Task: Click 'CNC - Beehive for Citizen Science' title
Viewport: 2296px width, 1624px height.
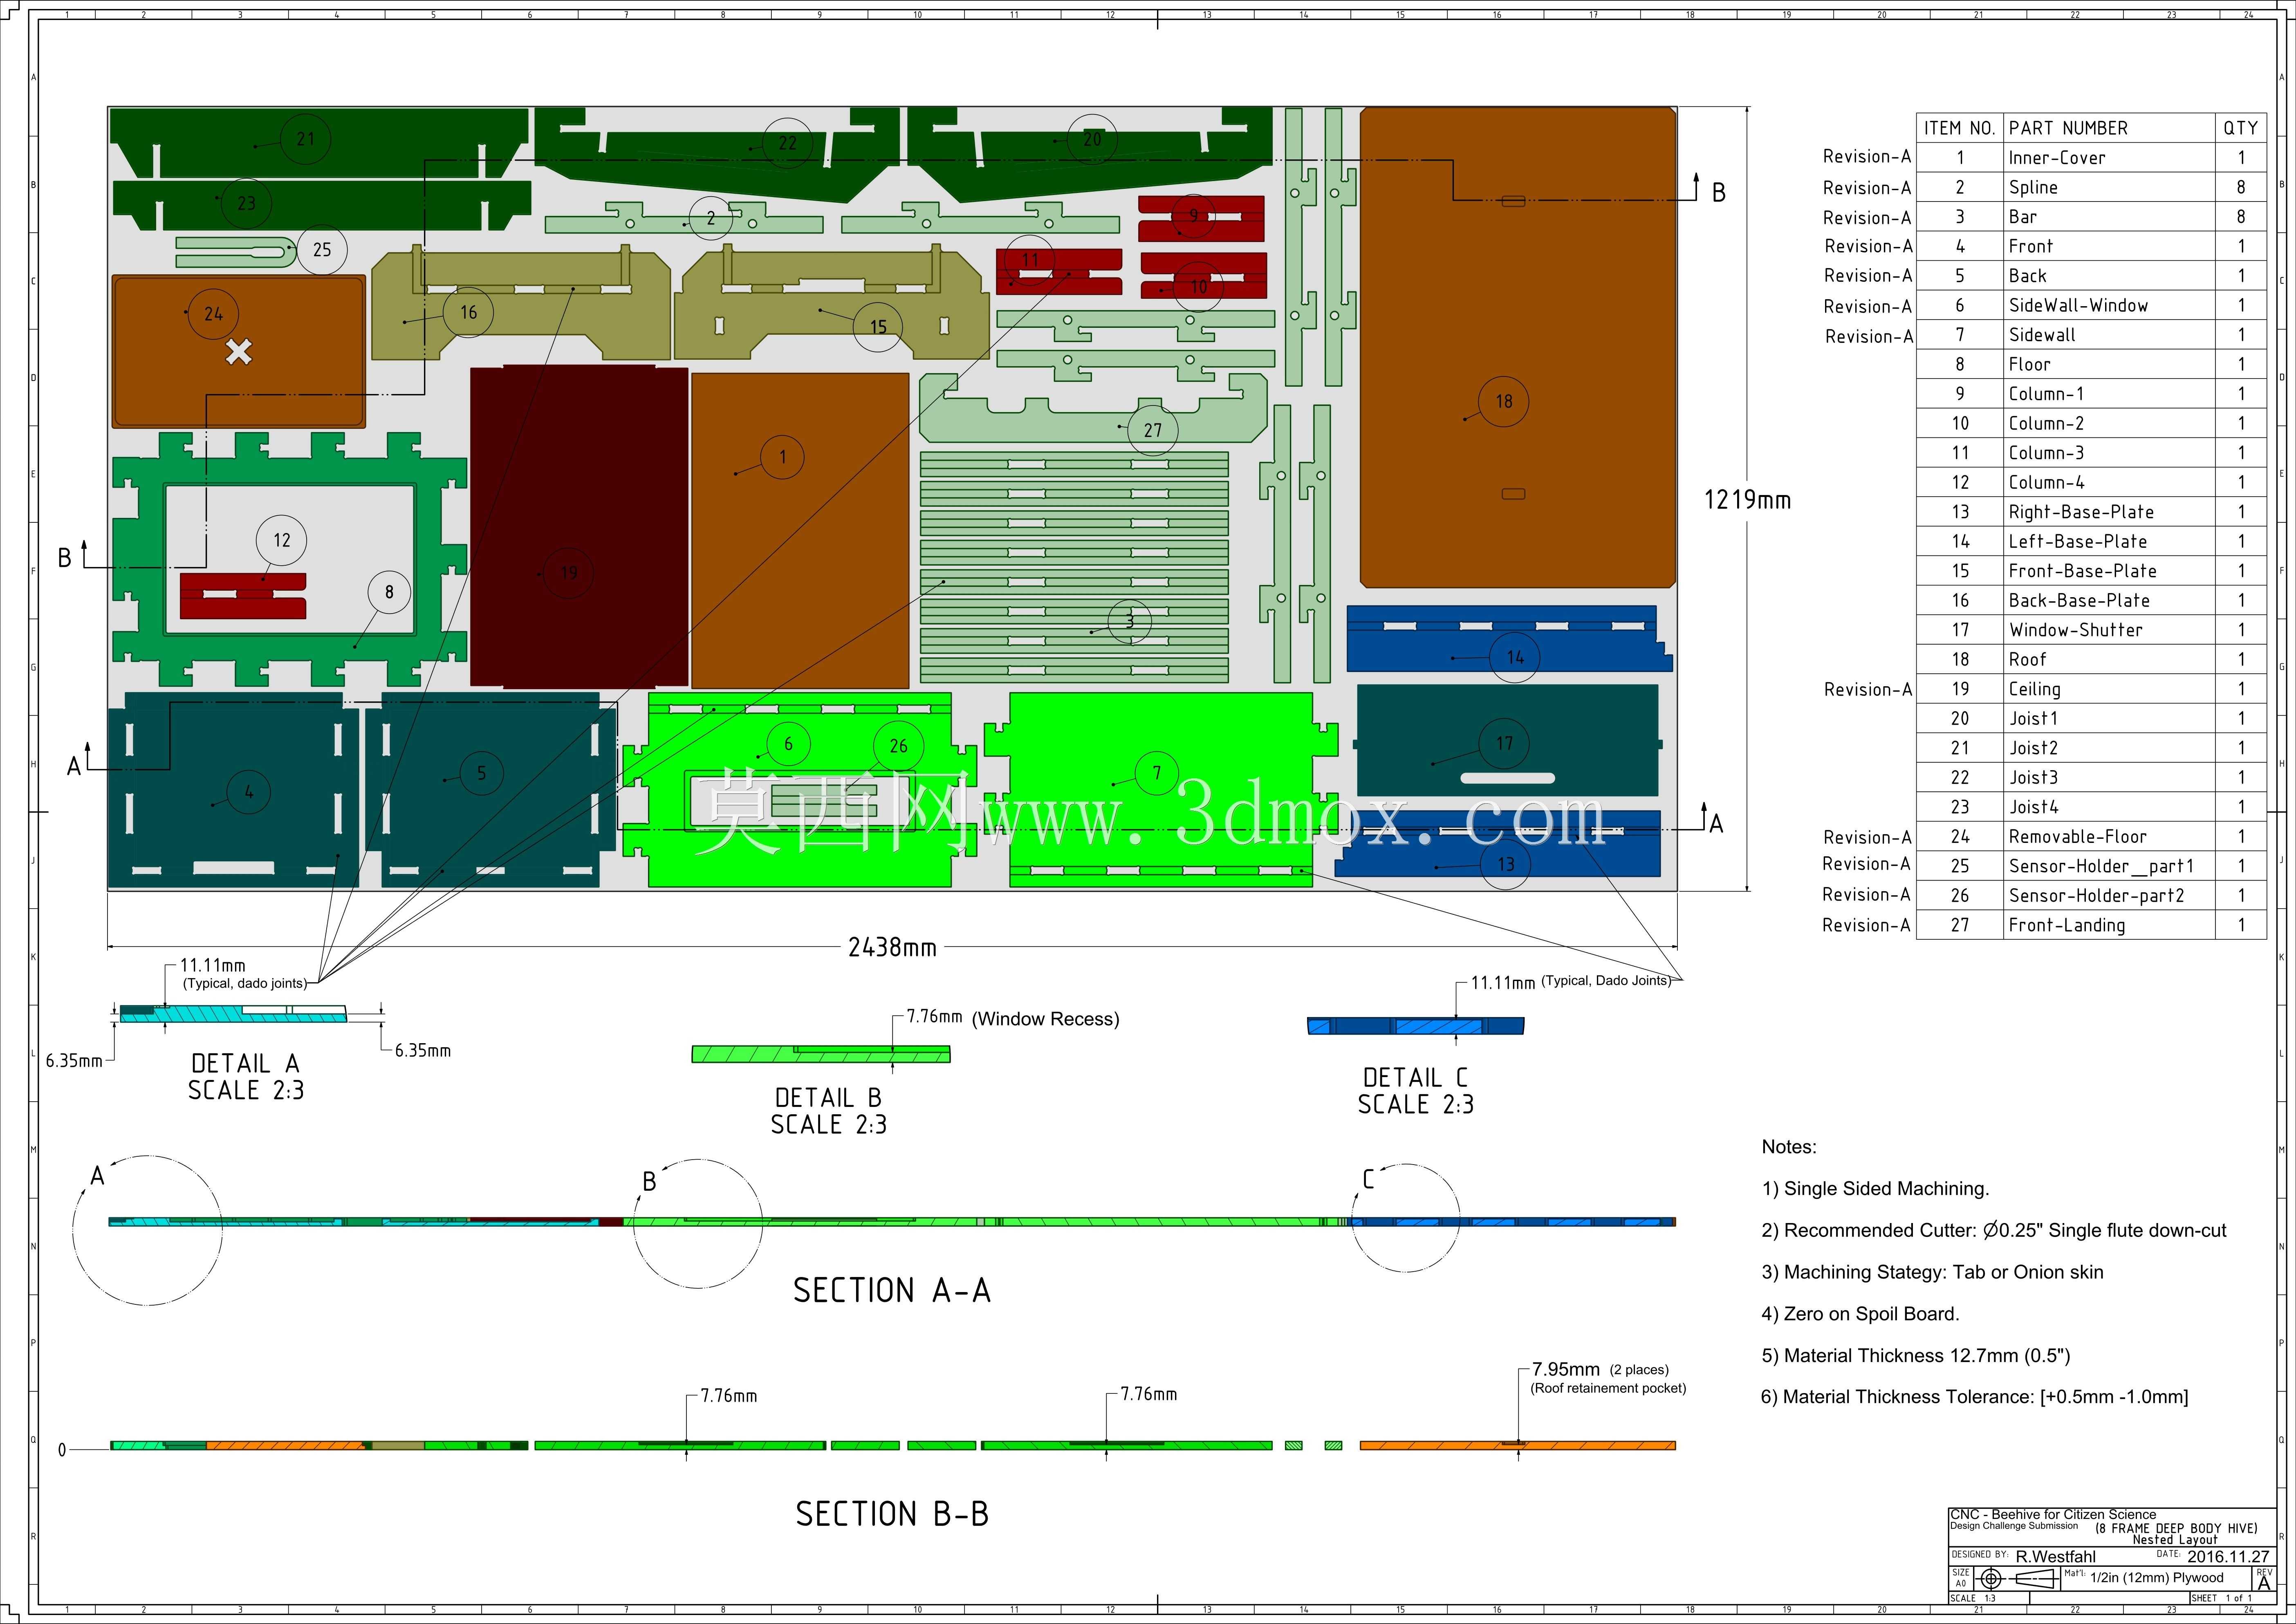Action: pyautogui.click(x=2053, y=1515)
